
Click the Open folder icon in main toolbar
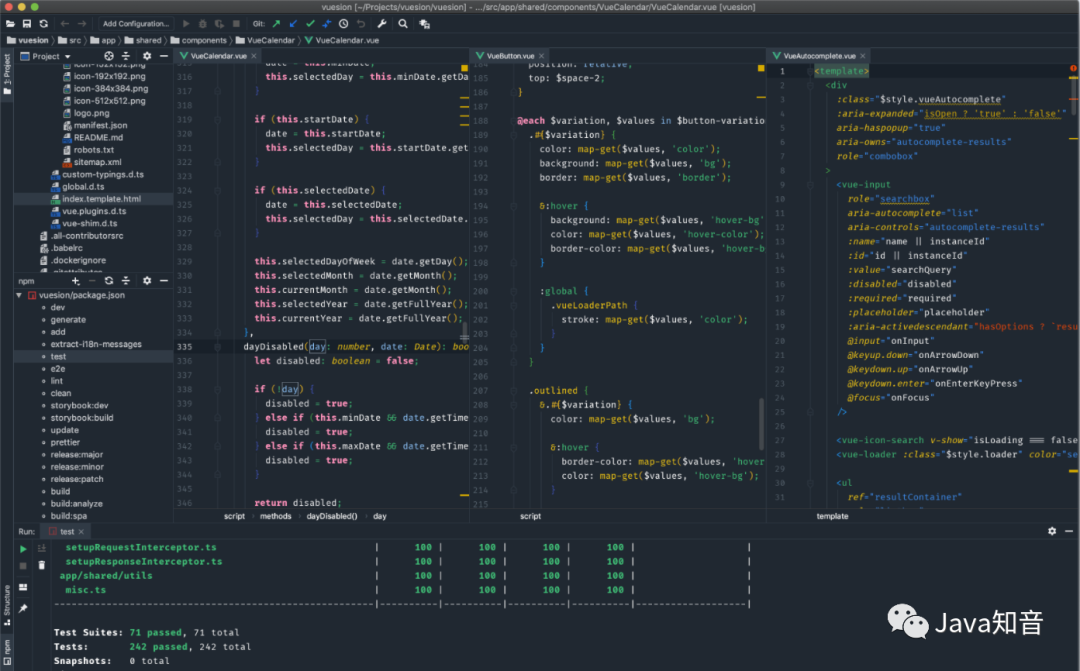[x=10, y=23]
